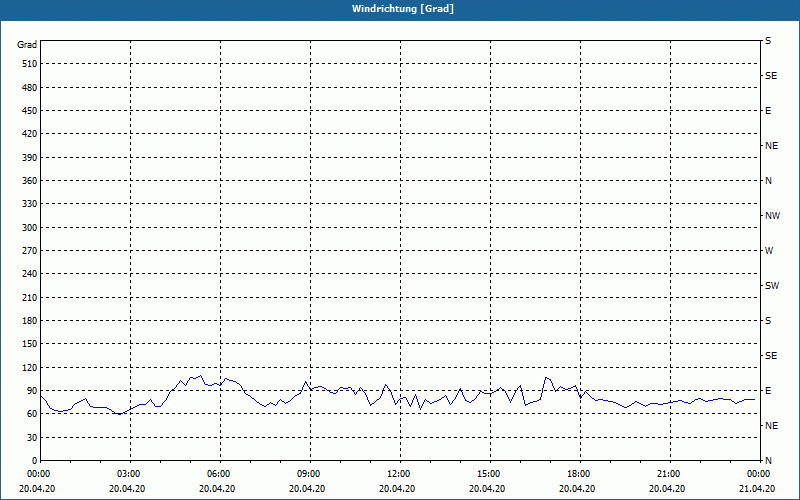800x500 pixels.
Task: Click the 00:00 label above 20.04.20
Action: (x=39, y=474)
